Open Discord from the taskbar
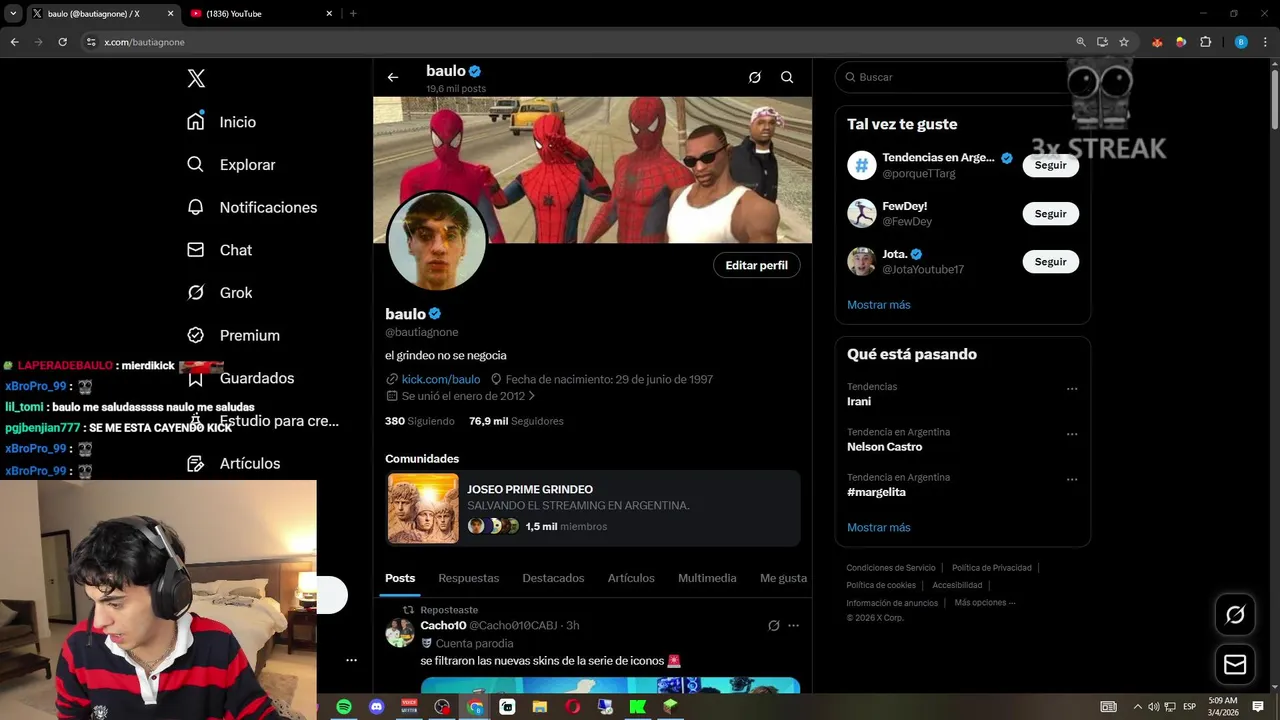This screenshot has width=1280, height=720. tap(377, 707)
